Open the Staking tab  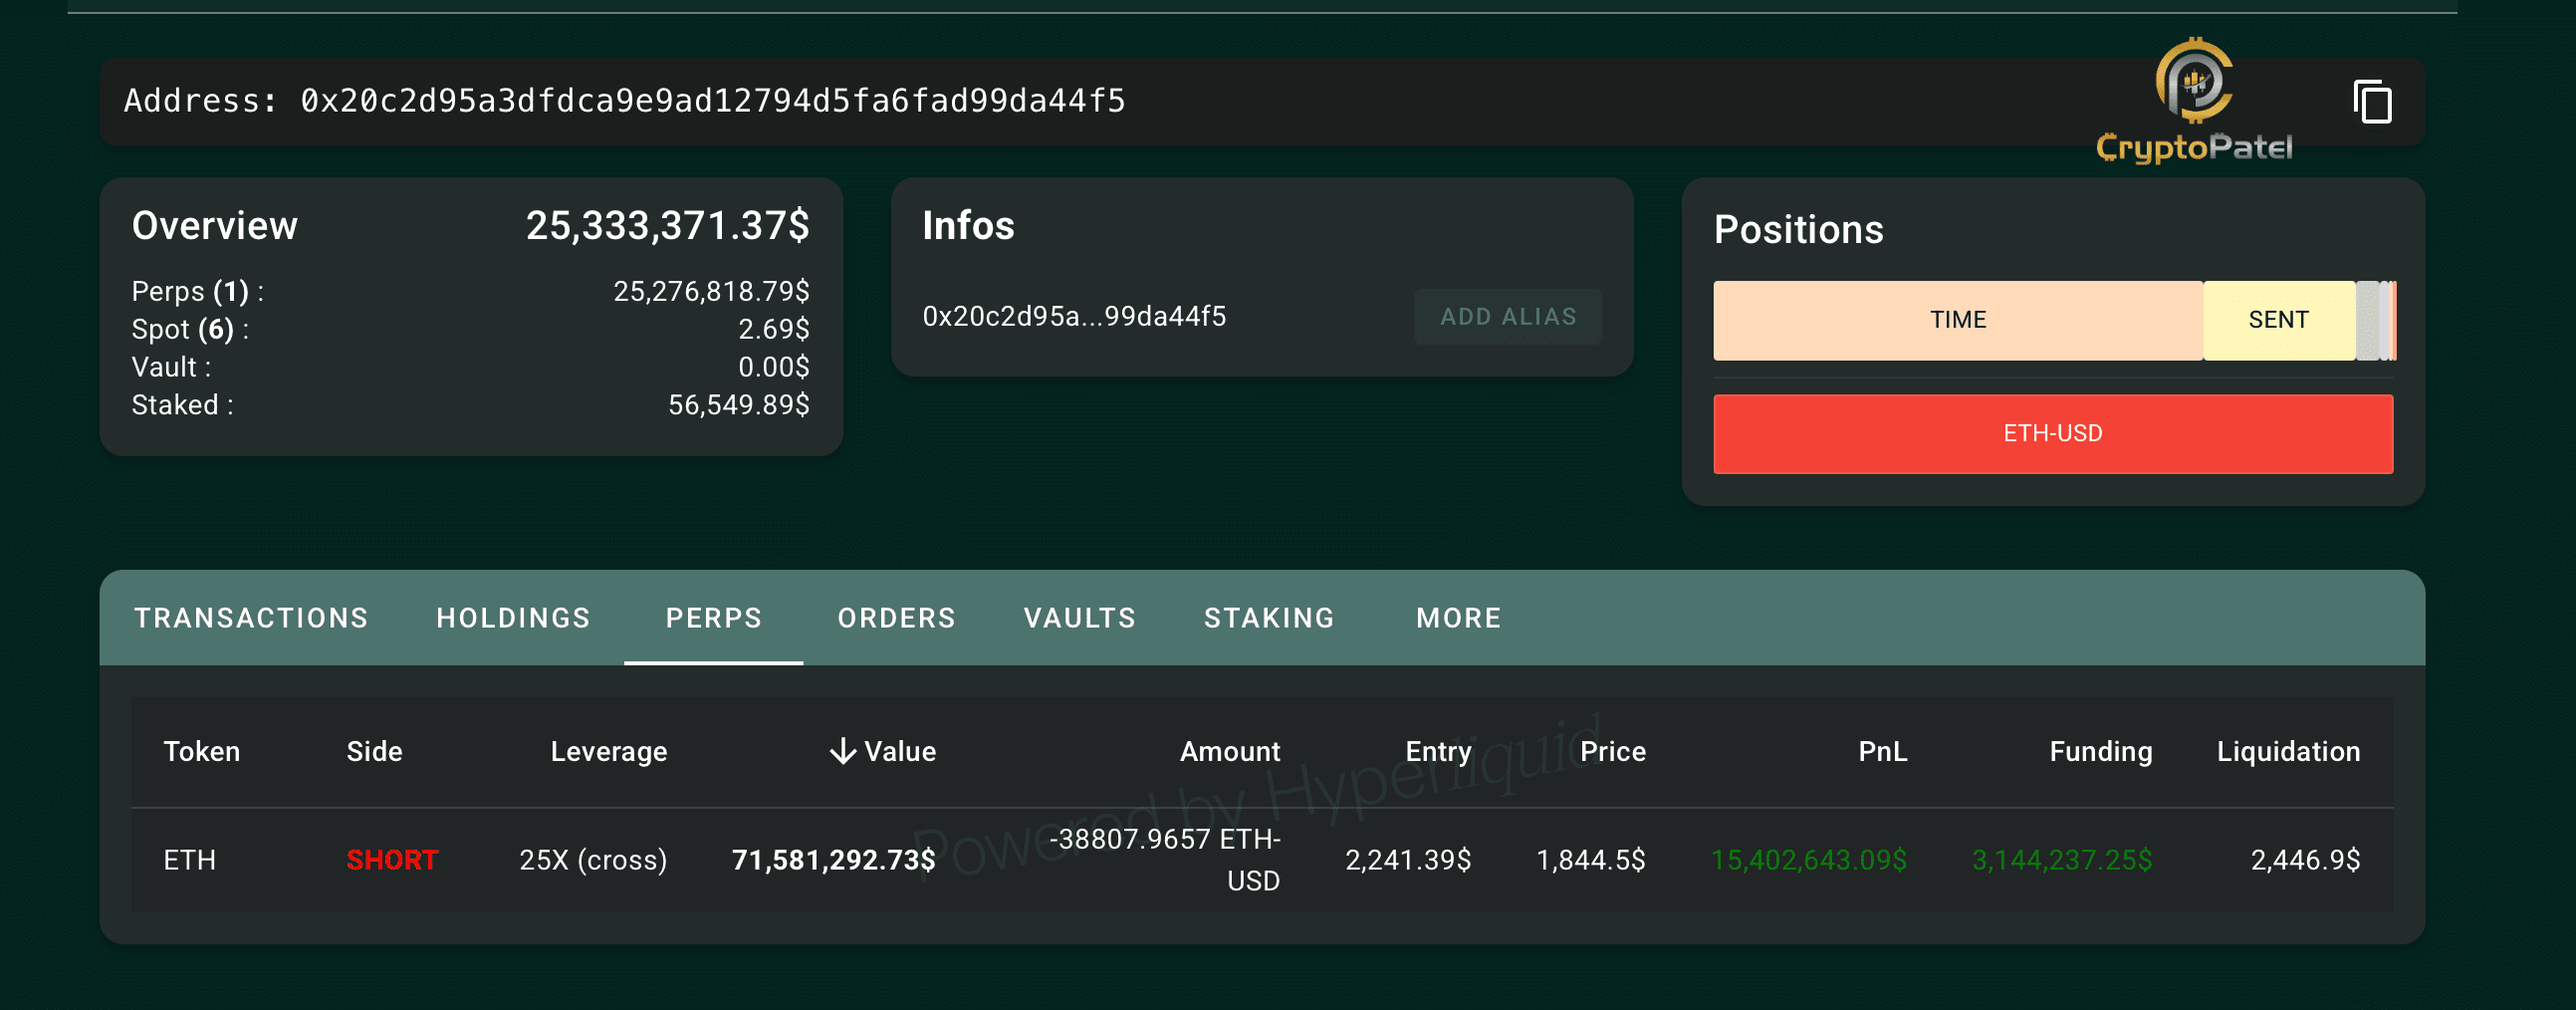1269,618
